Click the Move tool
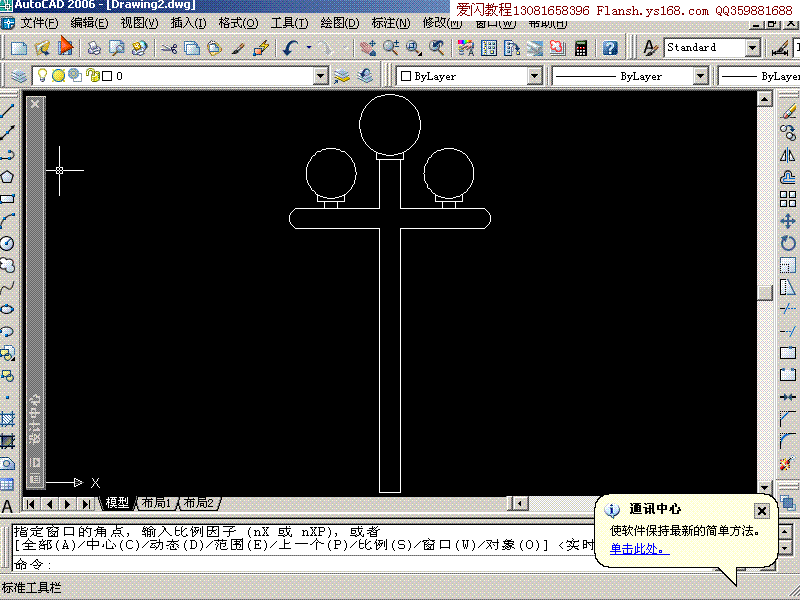Image resolution: width=800 pixels, height=600 pixels. [788, 221]
